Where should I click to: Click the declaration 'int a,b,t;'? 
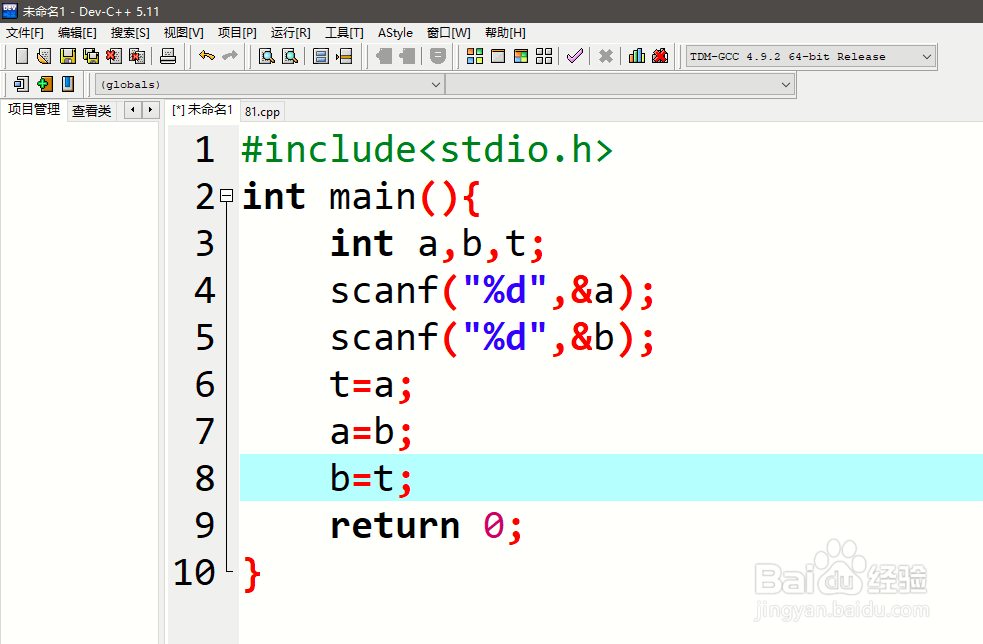(438, 244)
